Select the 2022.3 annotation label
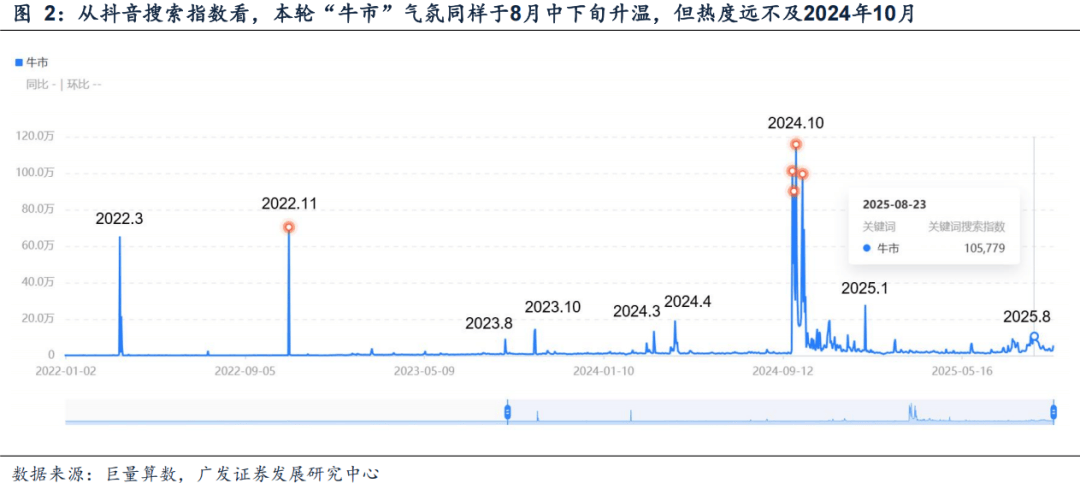This screenshot has width=1080, height=483. pos(119,218)
